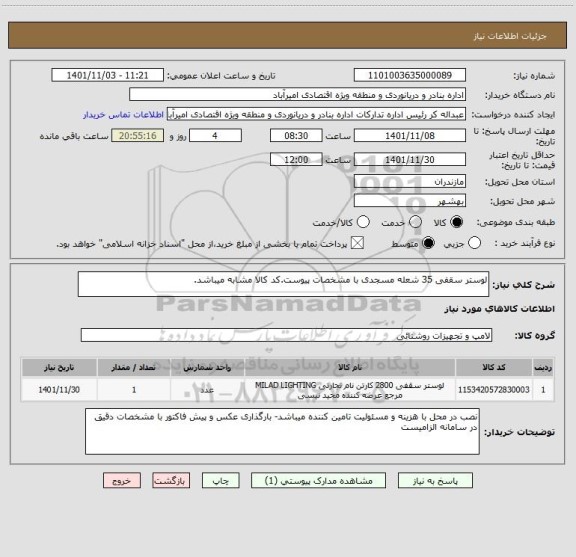576x557 pixels.
Task: Select the متوسط purchase type radio
Action: point(428,243)
